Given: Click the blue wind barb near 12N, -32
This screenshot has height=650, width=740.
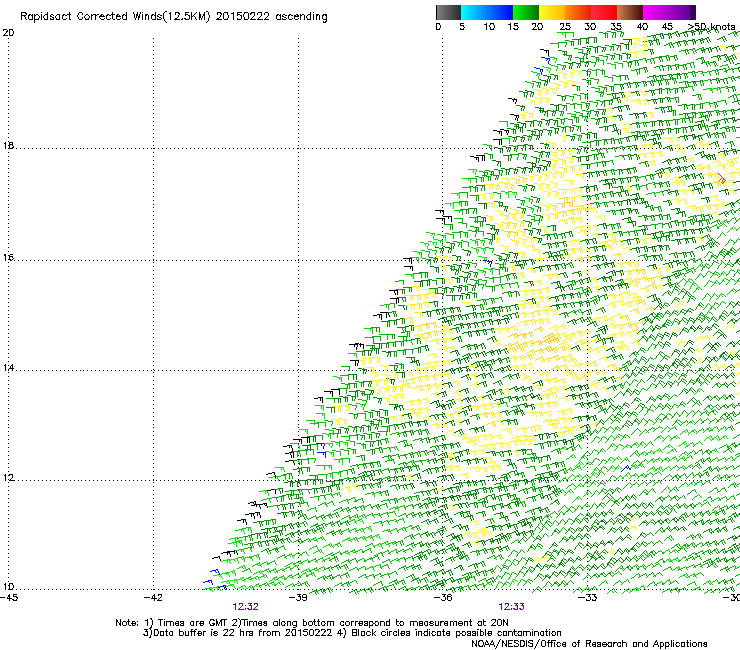Looking at the screenshot, I should point(625,468).
